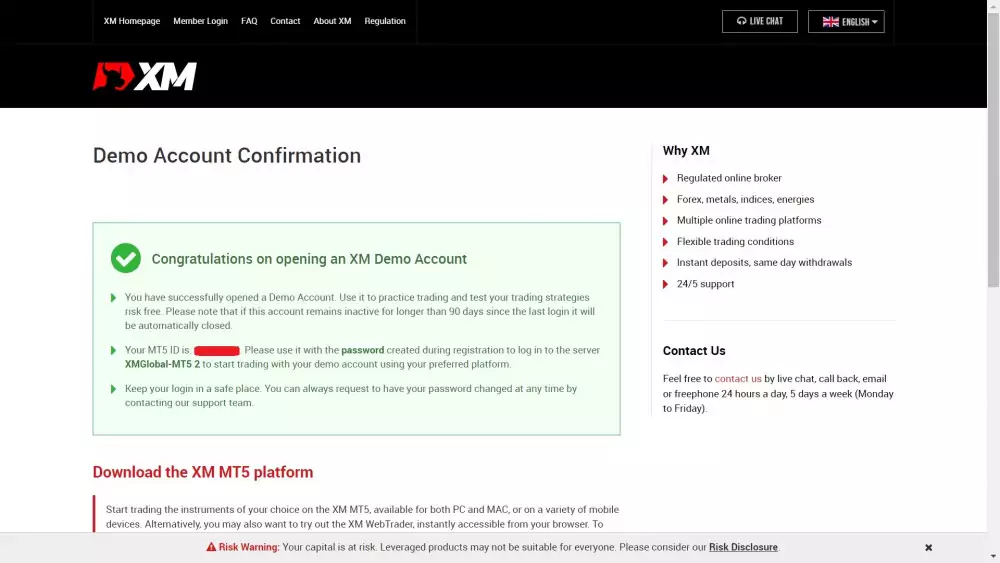Click the XM bull logo
The image size is (1000, 563).
(x=144, y=77)
